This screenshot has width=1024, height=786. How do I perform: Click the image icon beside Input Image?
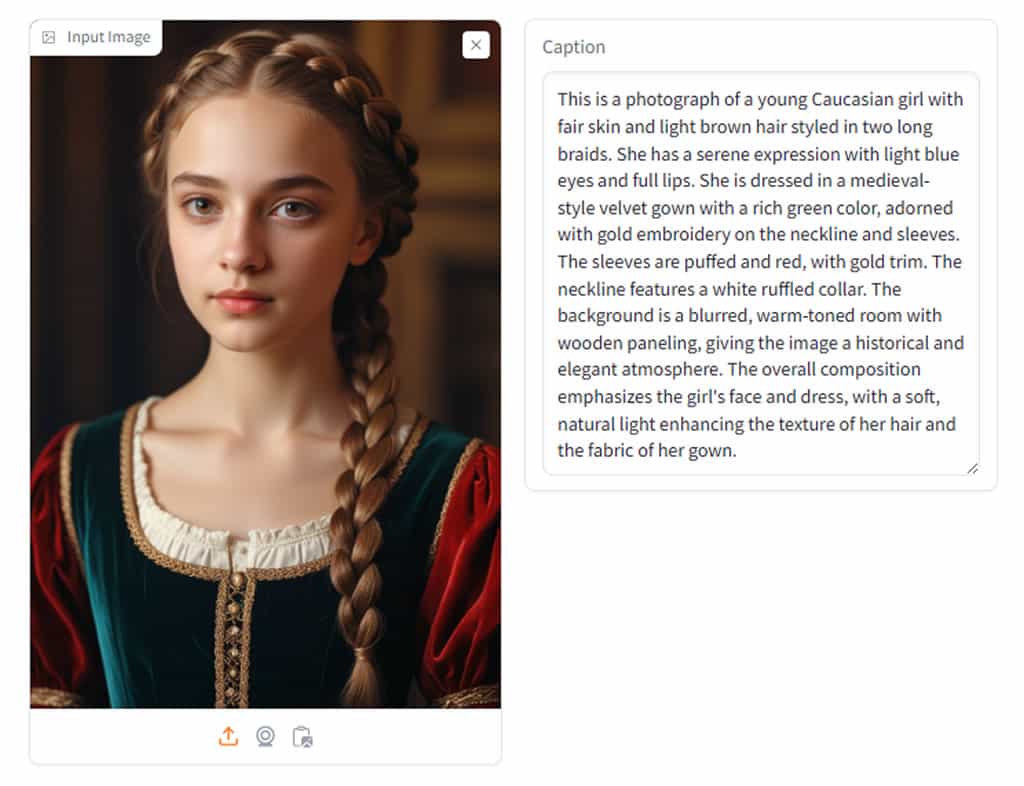pos(49,38)
